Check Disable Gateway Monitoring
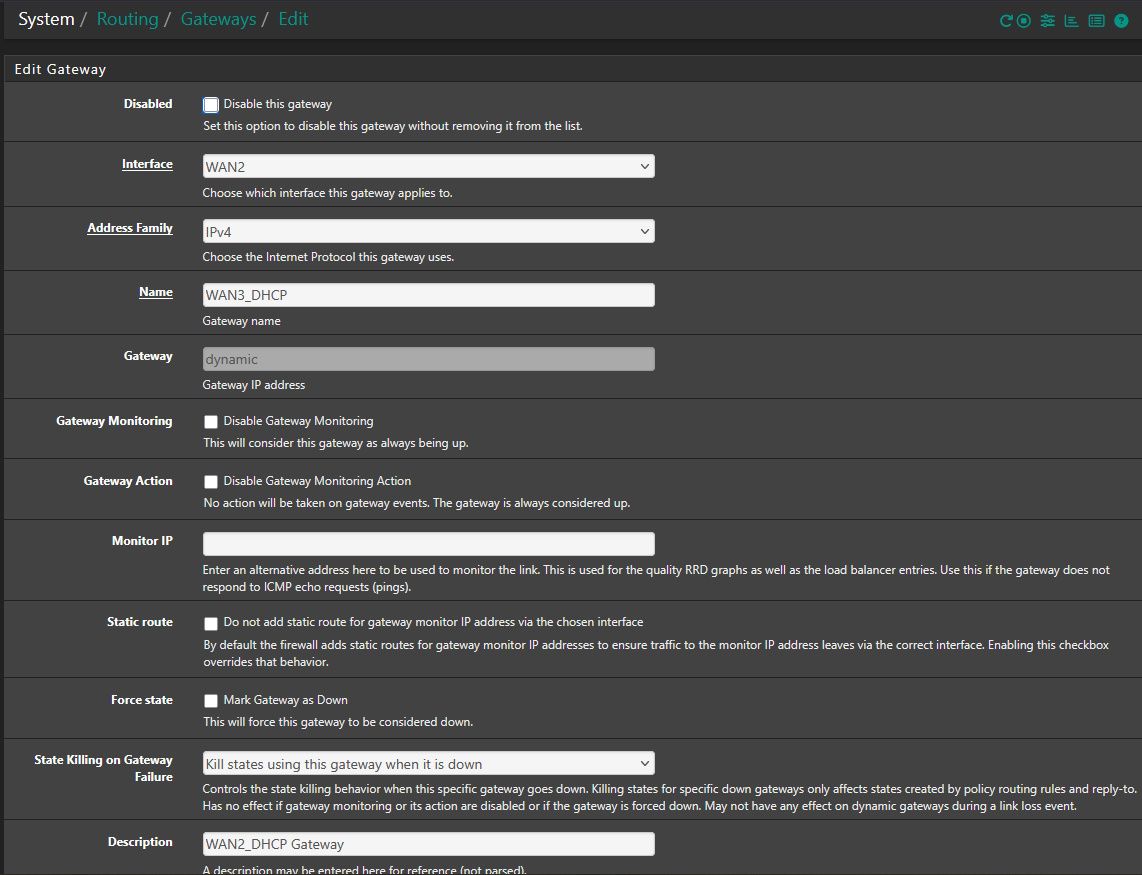Screen dimensions: 1142x875 coord(211,422)
